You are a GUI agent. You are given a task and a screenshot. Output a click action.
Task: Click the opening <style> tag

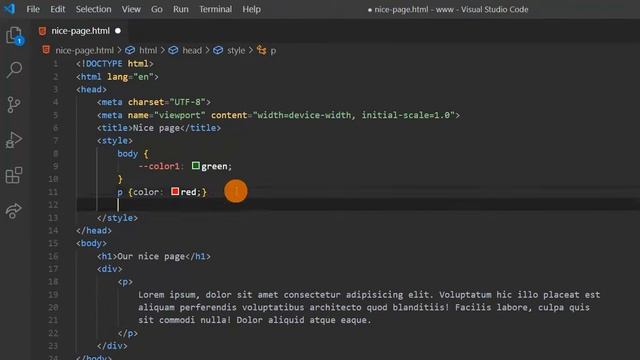click(115, 141)
